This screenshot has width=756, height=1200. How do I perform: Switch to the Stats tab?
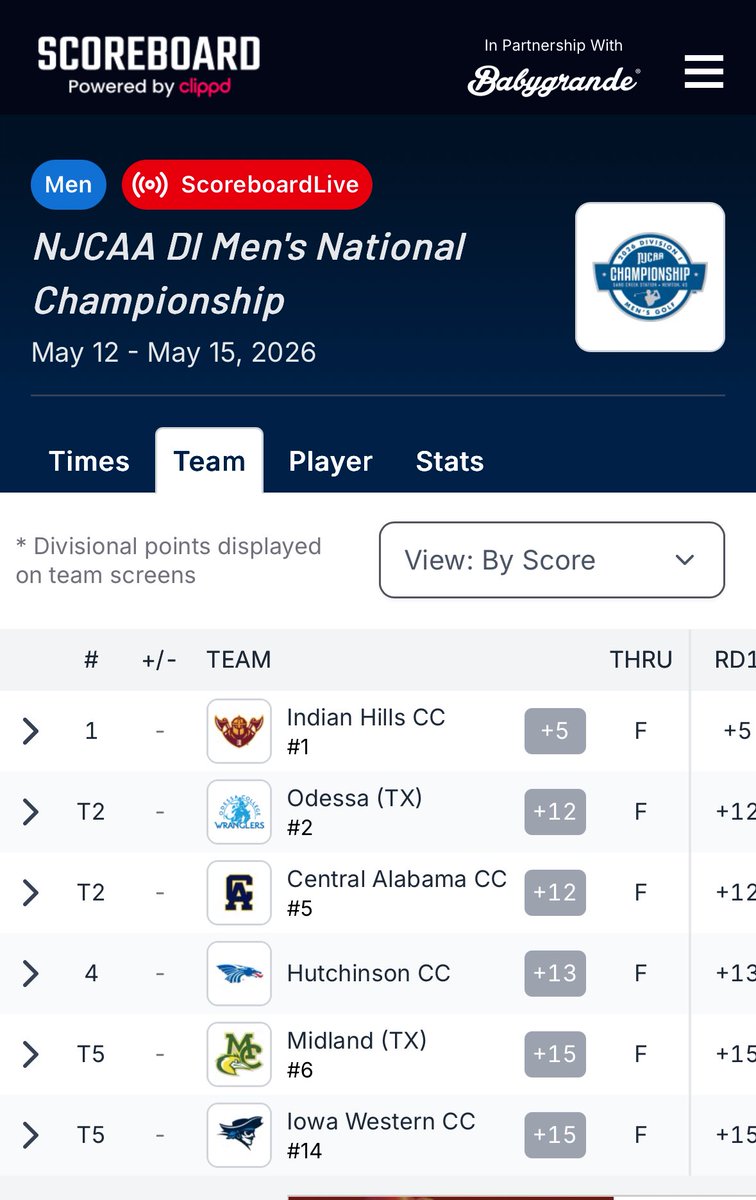[x=450, y=461]
